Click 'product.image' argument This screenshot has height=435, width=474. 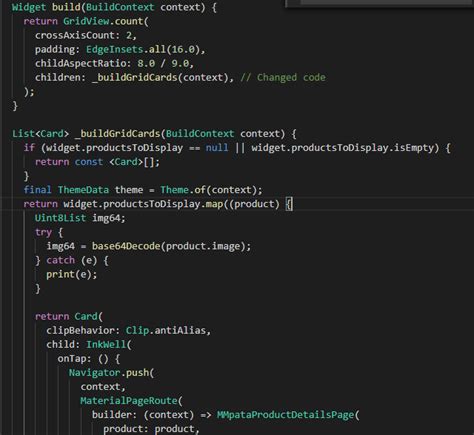203,246
